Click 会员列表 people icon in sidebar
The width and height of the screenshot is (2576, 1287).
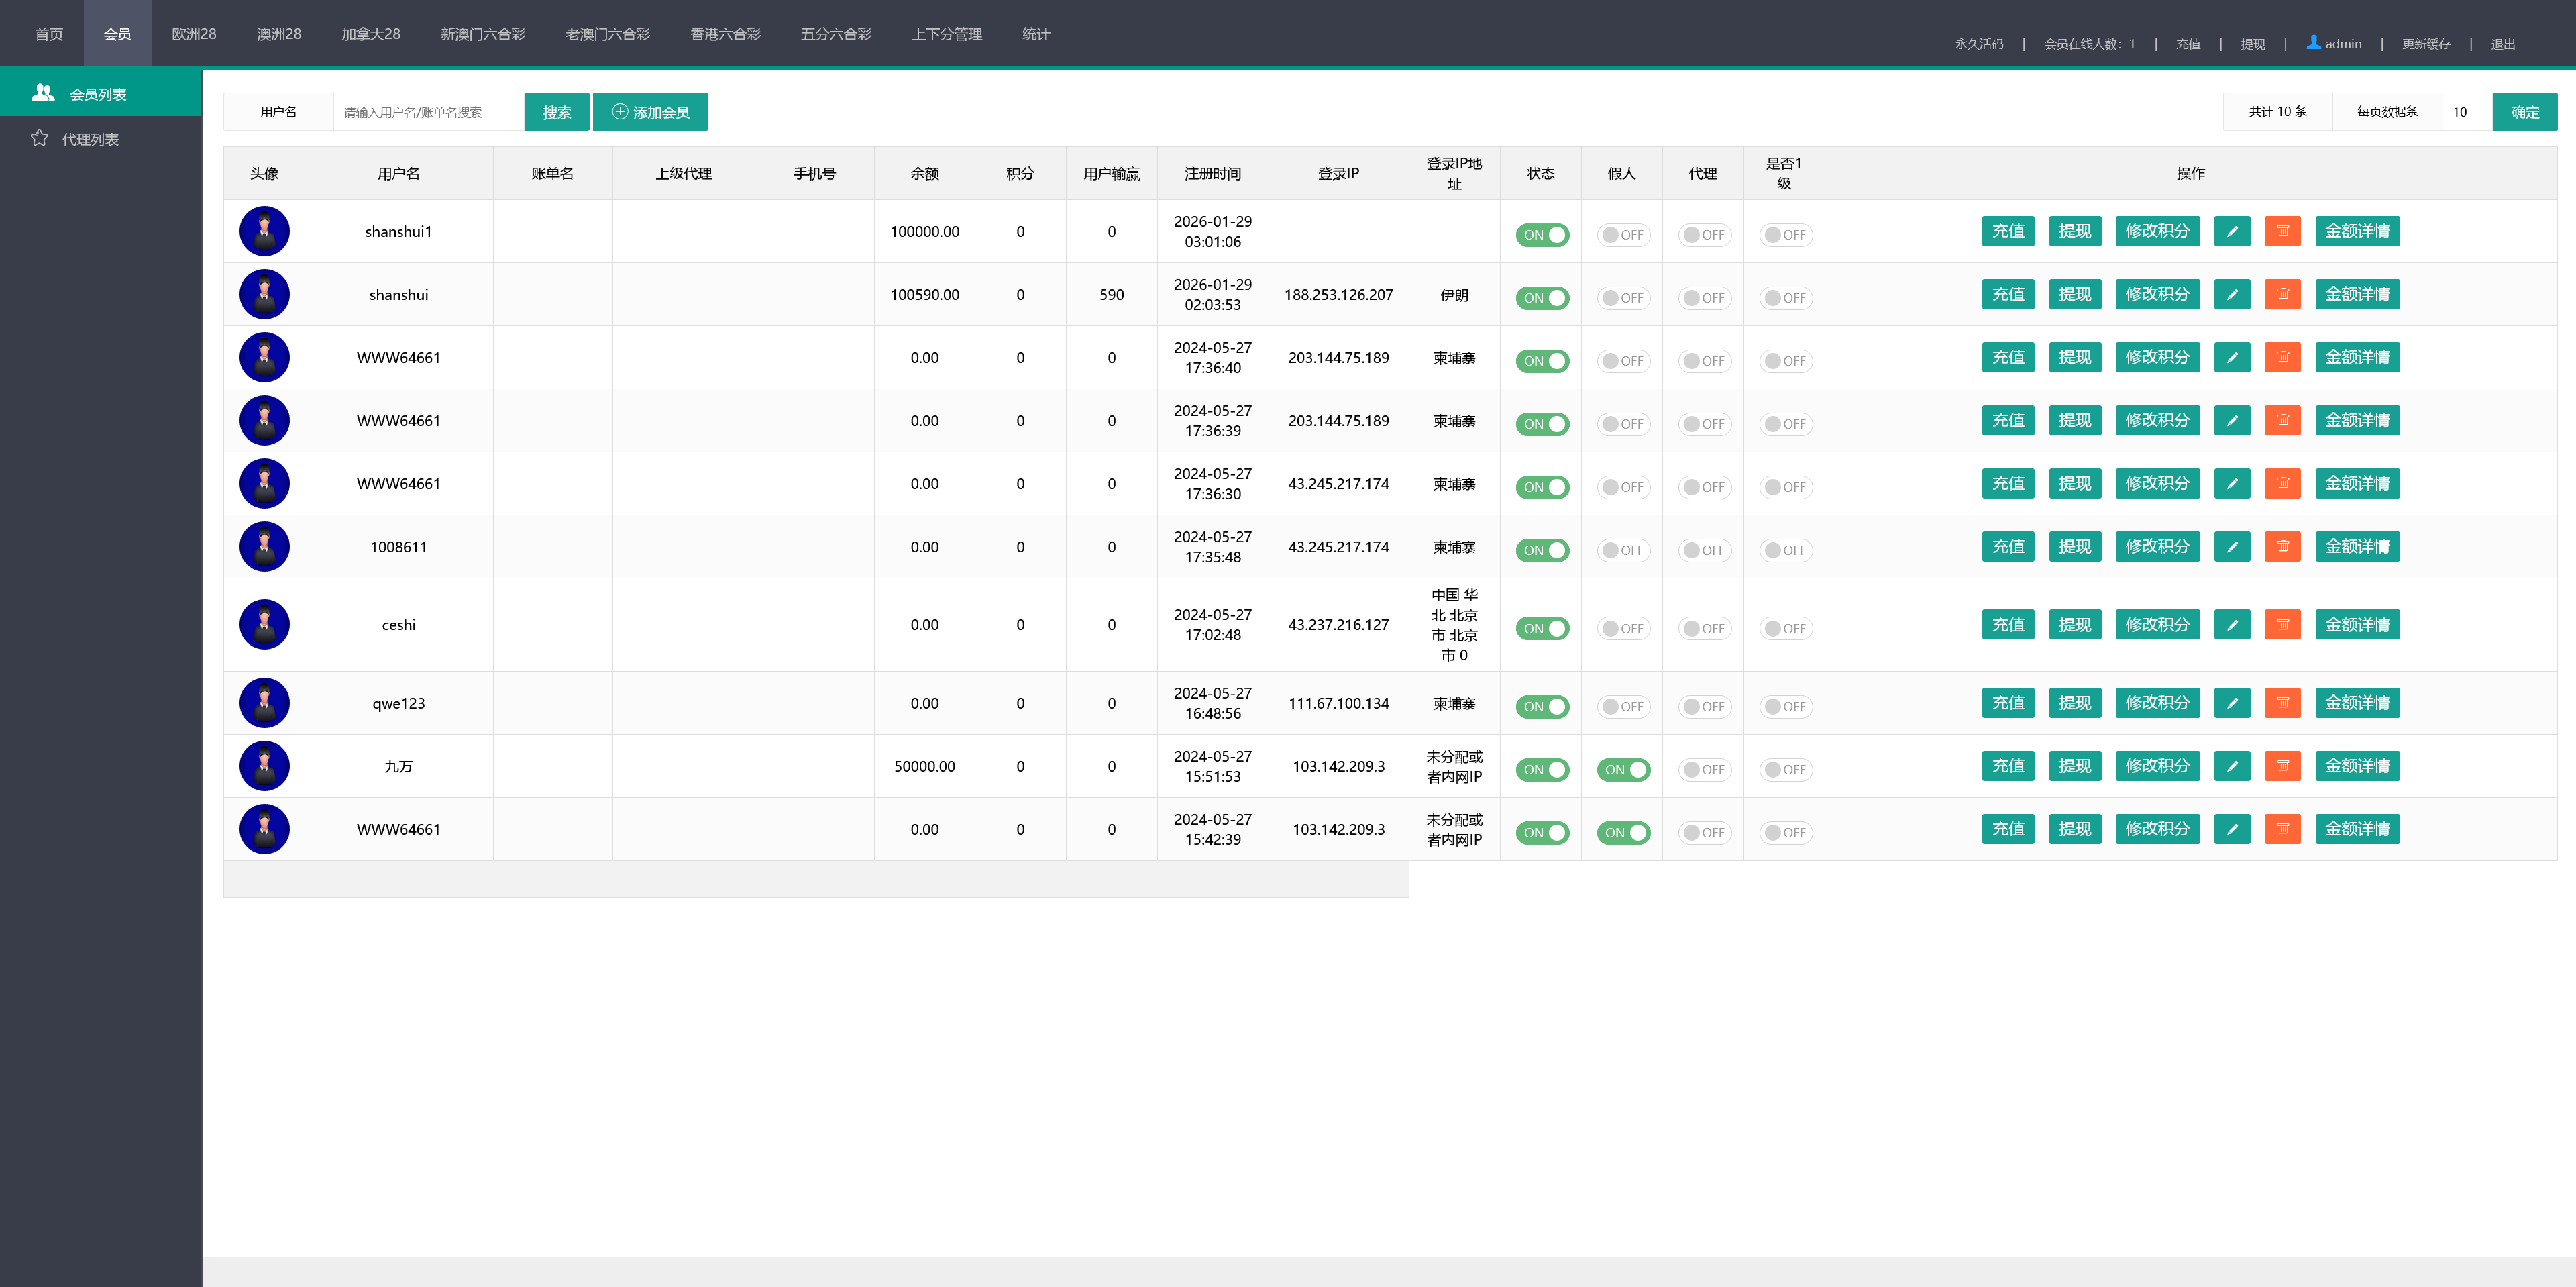click(x=43, y=92)
